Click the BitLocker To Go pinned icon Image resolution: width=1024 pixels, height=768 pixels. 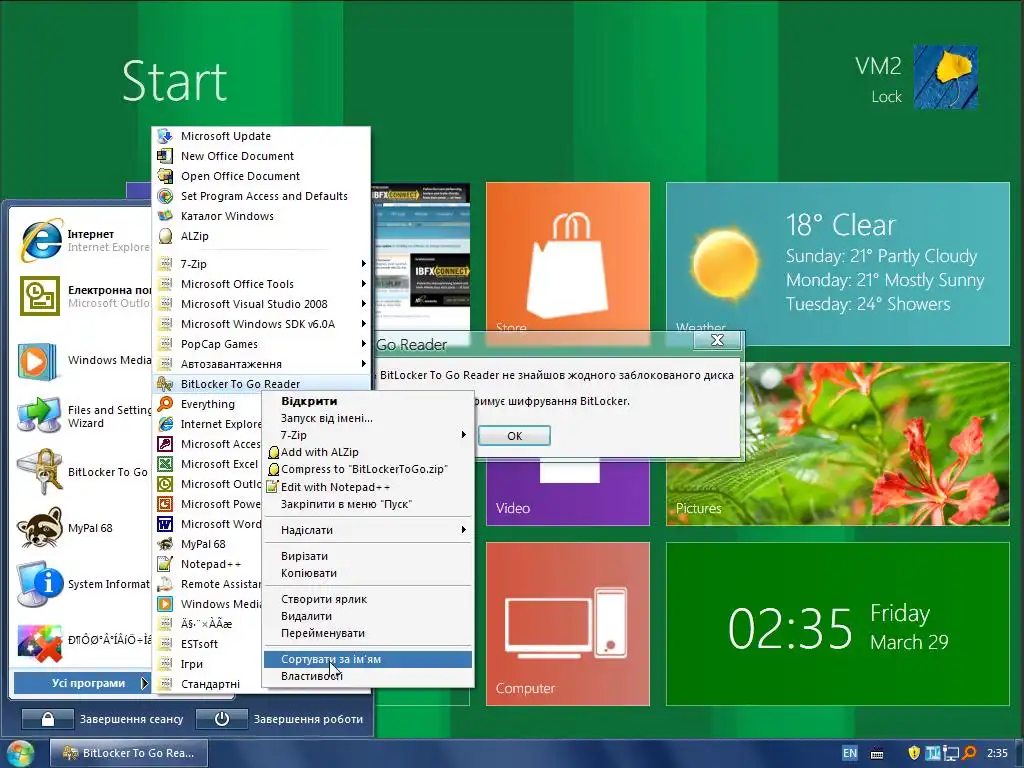(x=39, y=472)
